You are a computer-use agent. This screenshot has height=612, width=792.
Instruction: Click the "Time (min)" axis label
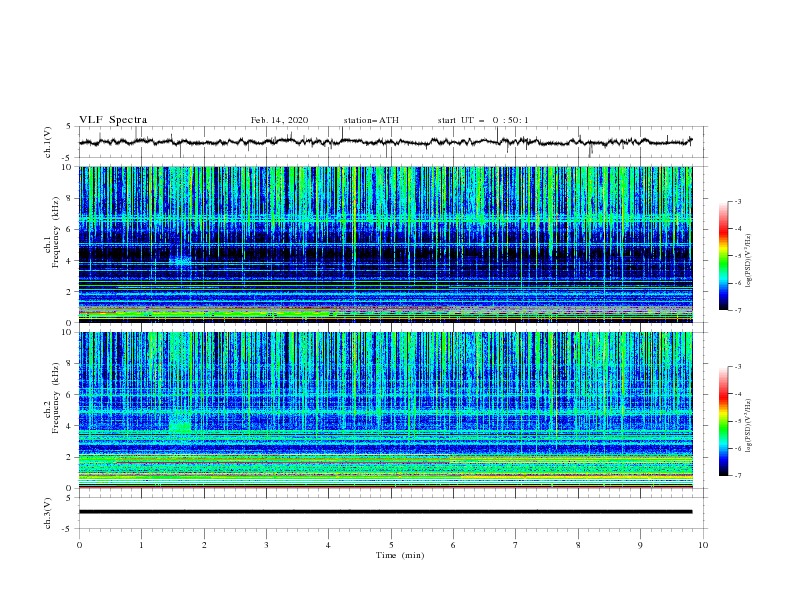400,555
